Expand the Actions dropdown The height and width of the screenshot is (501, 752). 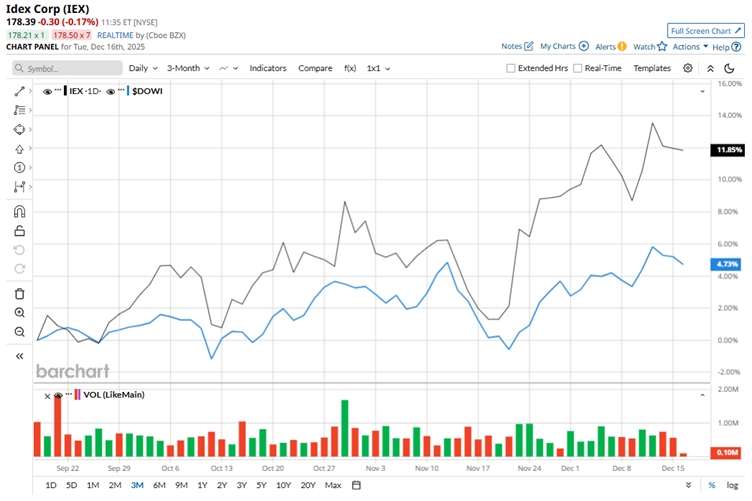[x=690, y=47]
